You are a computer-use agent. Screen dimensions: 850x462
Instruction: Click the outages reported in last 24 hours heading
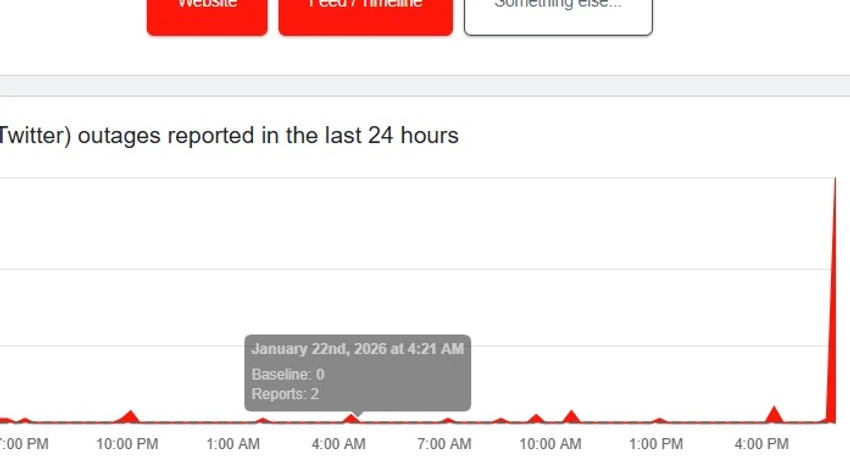point(229,135)
